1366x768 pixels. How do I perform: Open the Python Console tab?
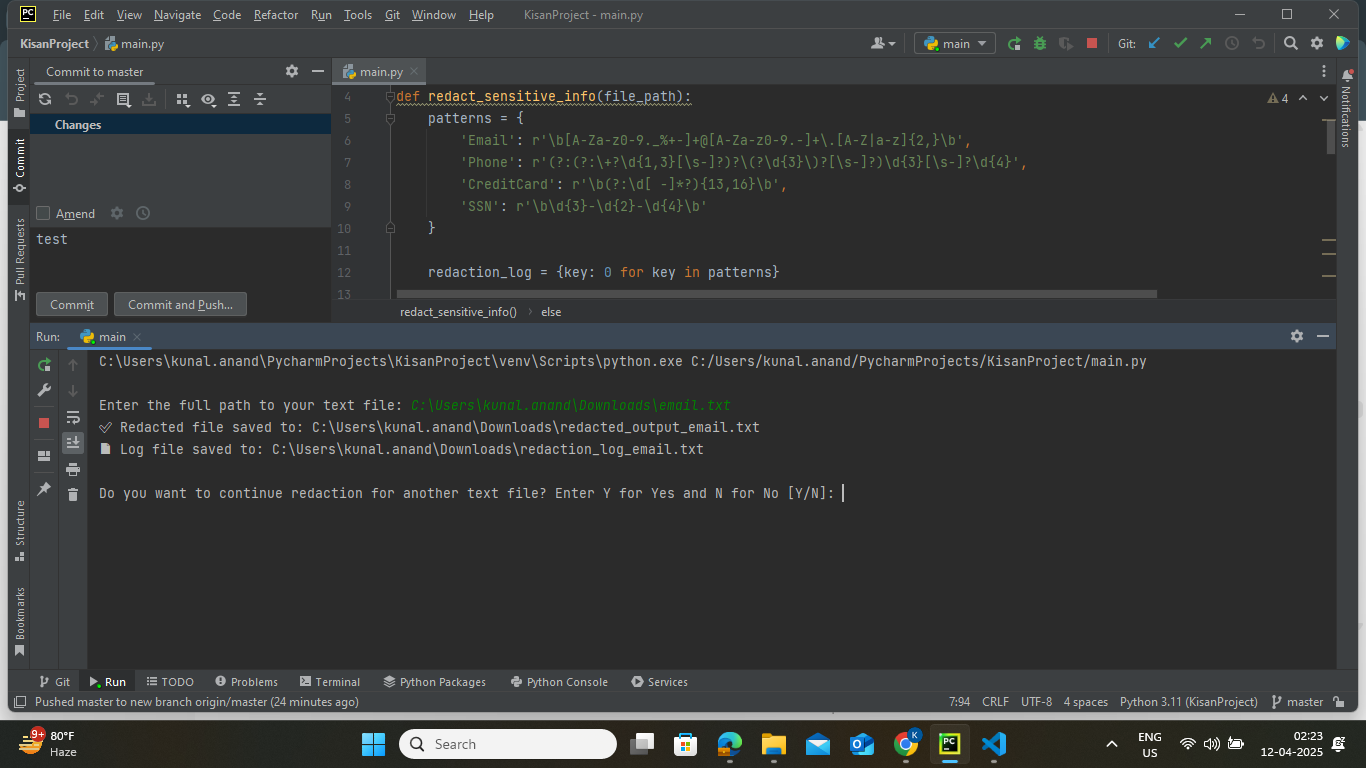click(x=559, y=682)
